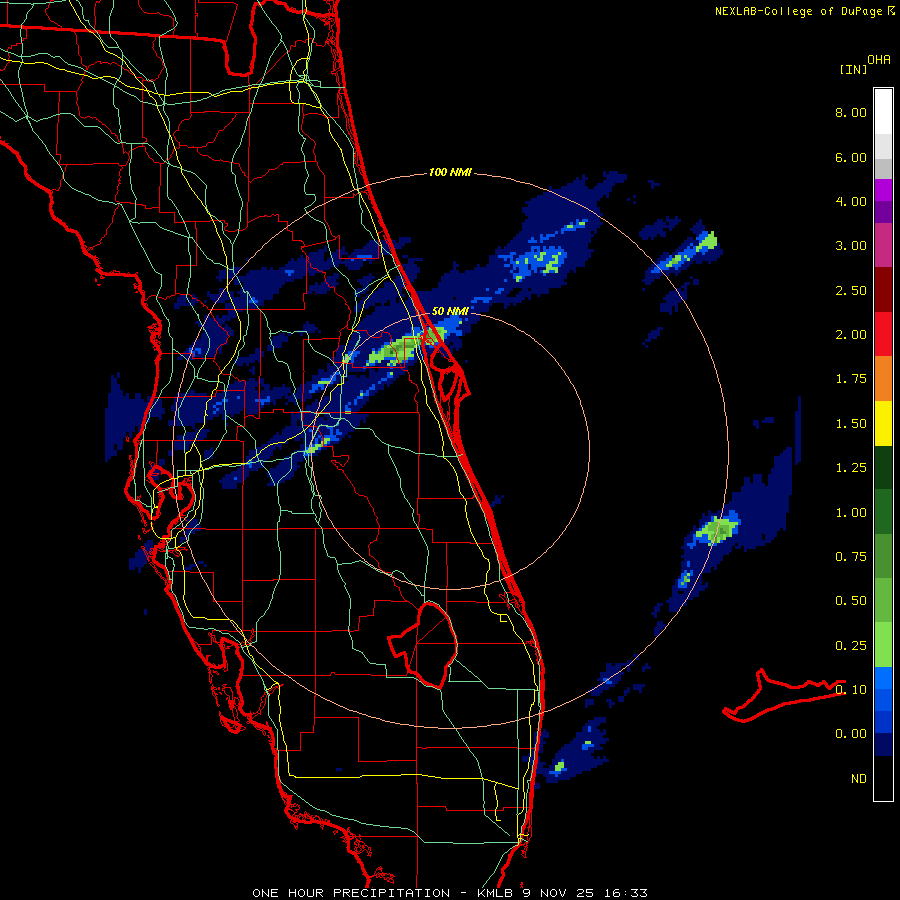The image size is (900, 900).
Task: Select the 1.75 legend value
Action: tap(851, 379)
